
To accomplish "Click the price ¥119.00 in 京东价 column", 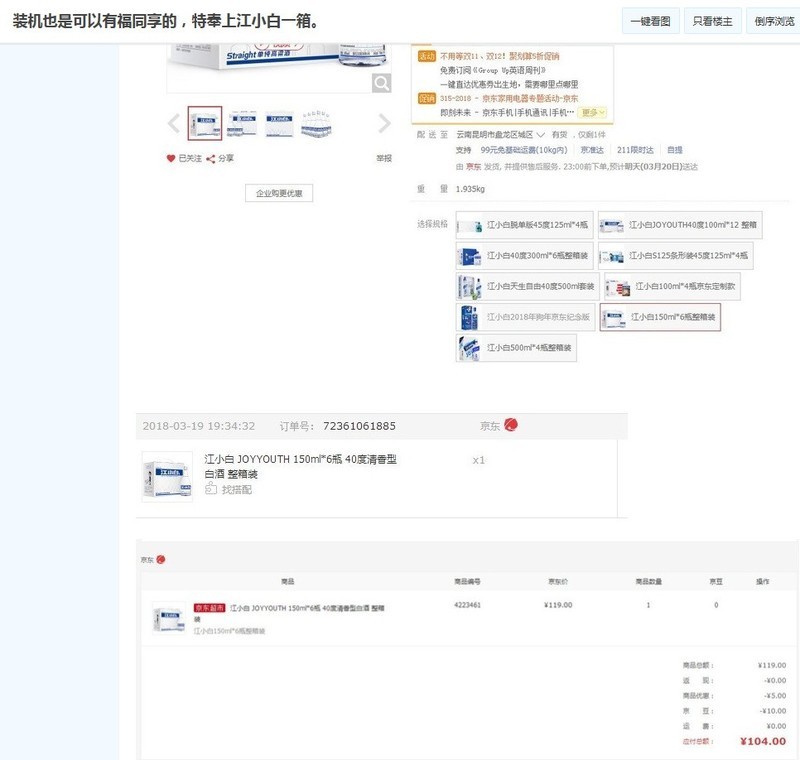I will click(558, 605).
